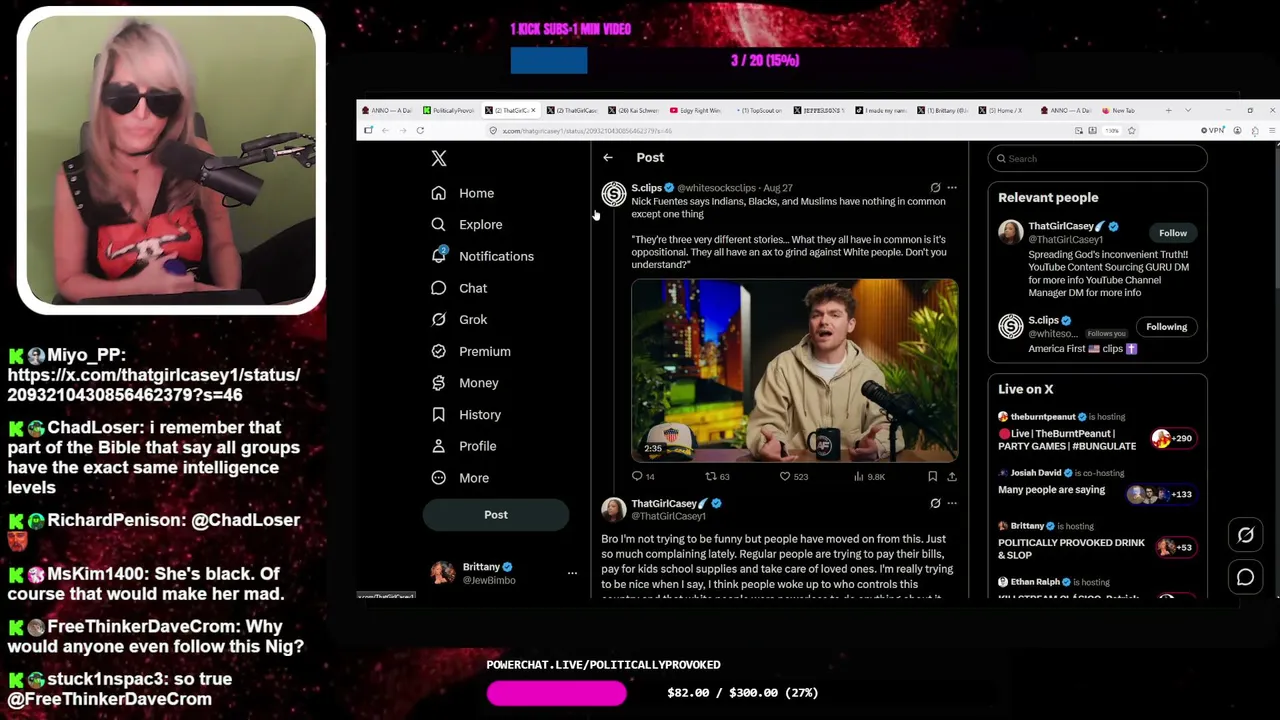The height and width of the screenshot is (720, 1280).
Task: Open the floating messages button
Action: coord(1246,577)
